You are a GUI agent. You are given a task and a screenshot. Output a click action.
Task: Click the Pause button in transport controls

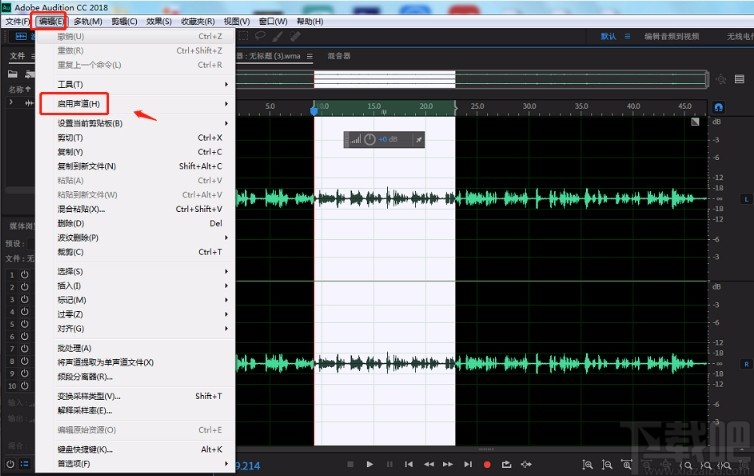click(390, 464)
